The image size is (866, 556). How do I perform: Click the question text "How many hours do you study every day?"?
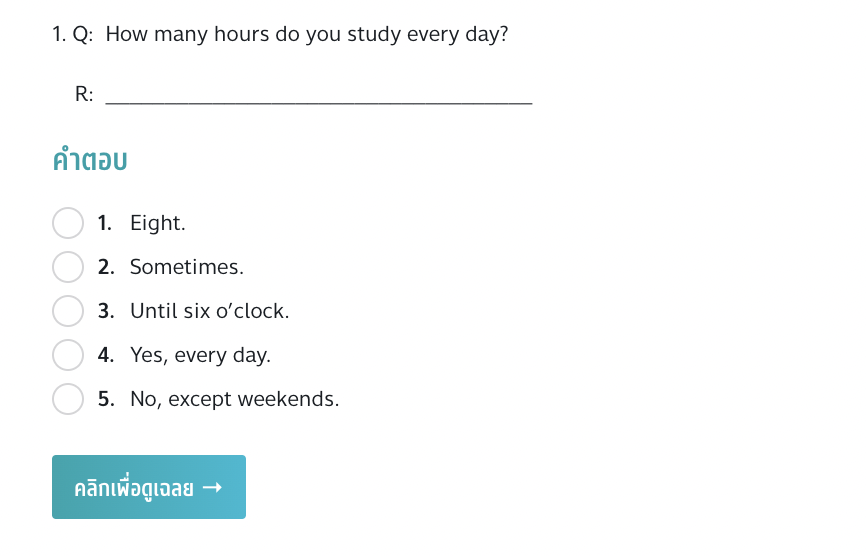tap(307, 34)
